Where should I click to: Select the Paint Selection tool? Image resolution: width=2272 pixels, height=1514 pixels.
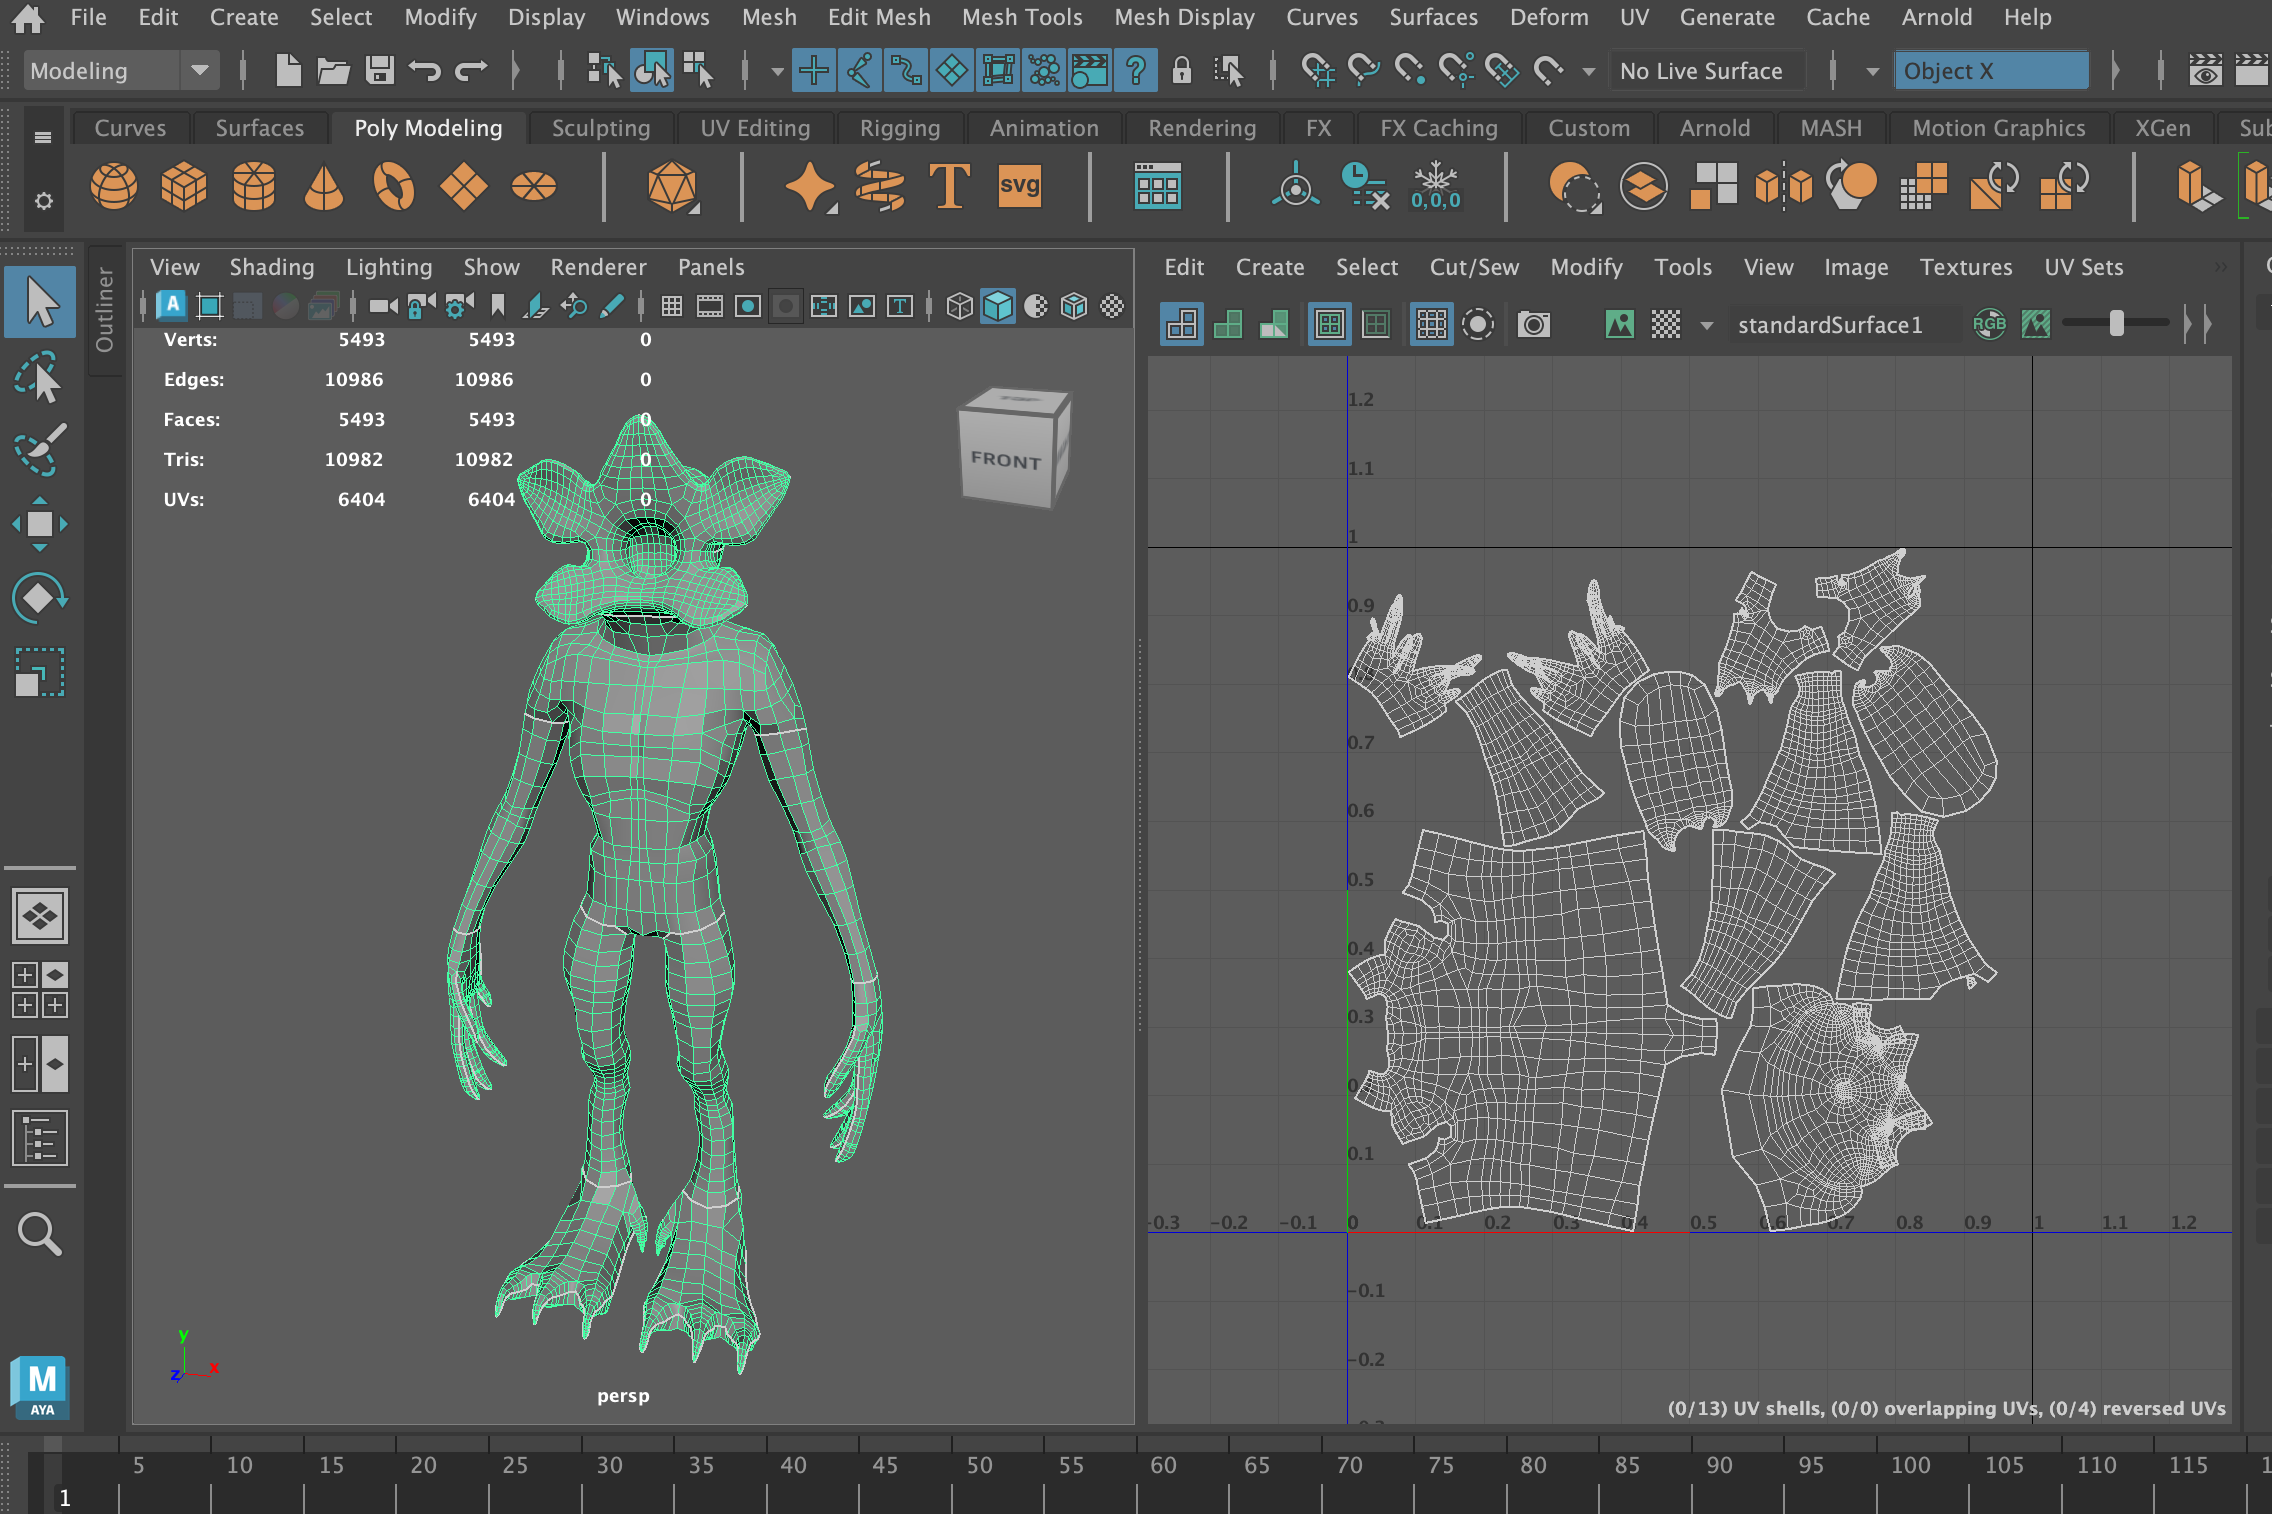pyautogui.click(x=40, y=450)
